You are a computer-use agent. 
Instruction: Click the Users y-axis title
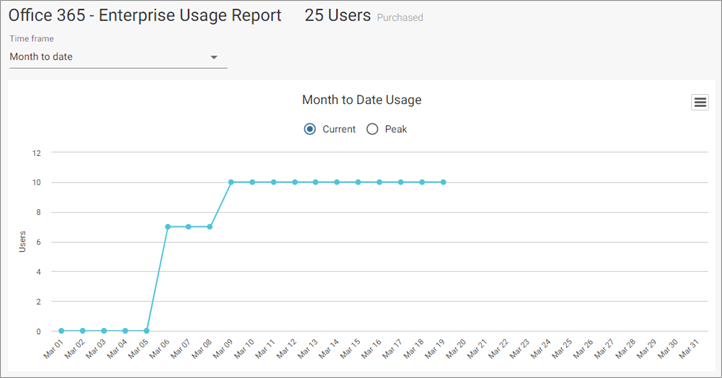[x=22, y=242]
